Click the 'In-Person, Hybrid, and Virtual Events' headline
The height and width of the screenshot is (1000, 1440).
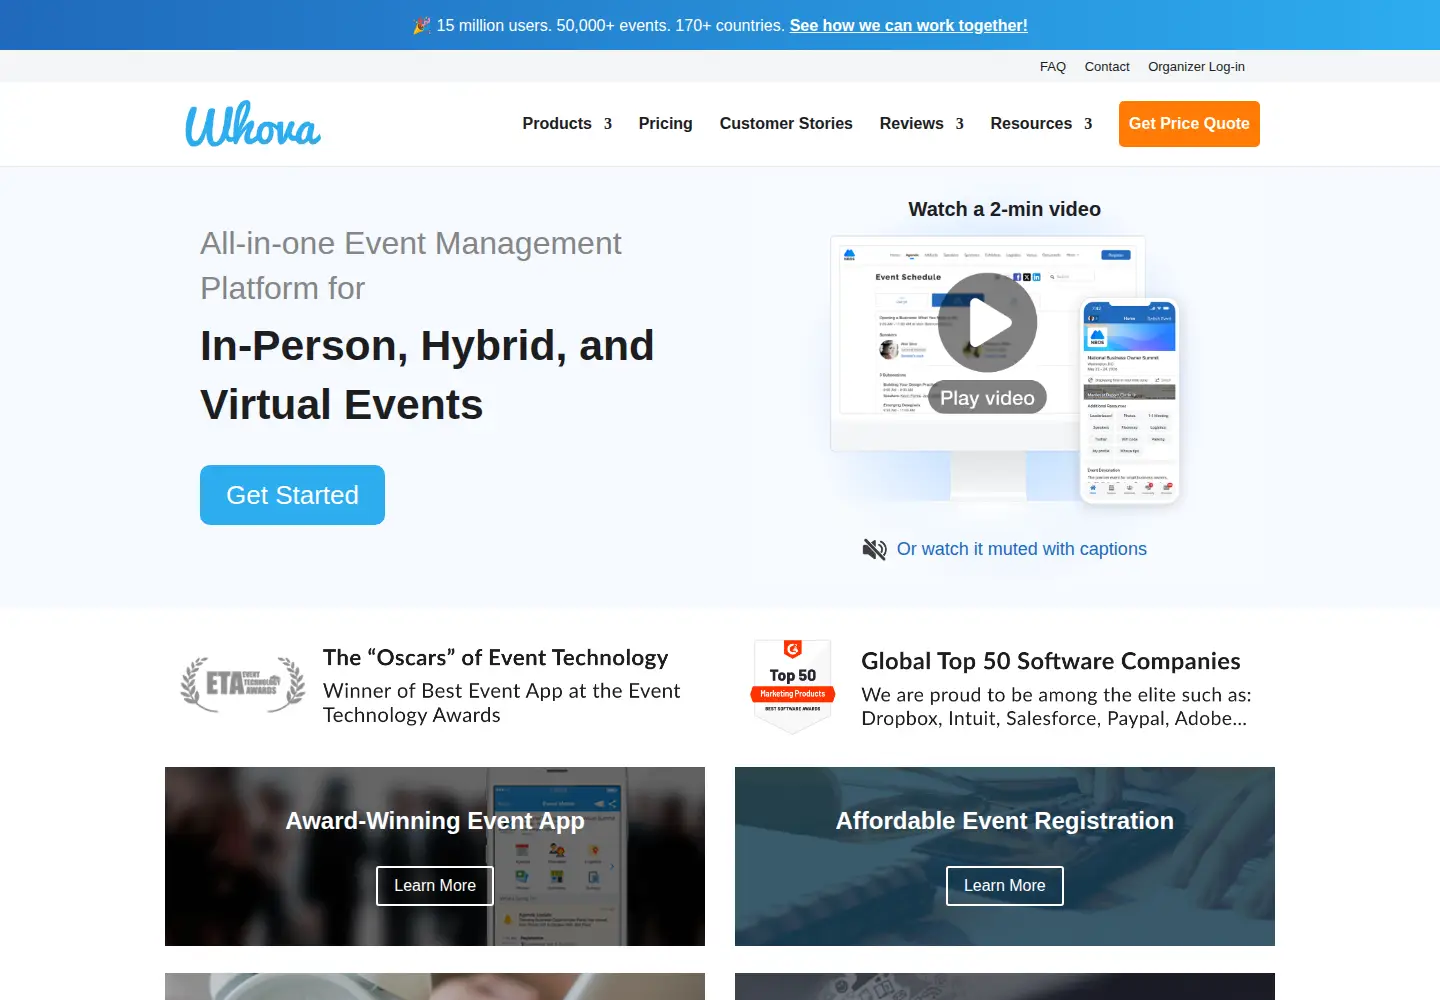click(x=427, y=375)
